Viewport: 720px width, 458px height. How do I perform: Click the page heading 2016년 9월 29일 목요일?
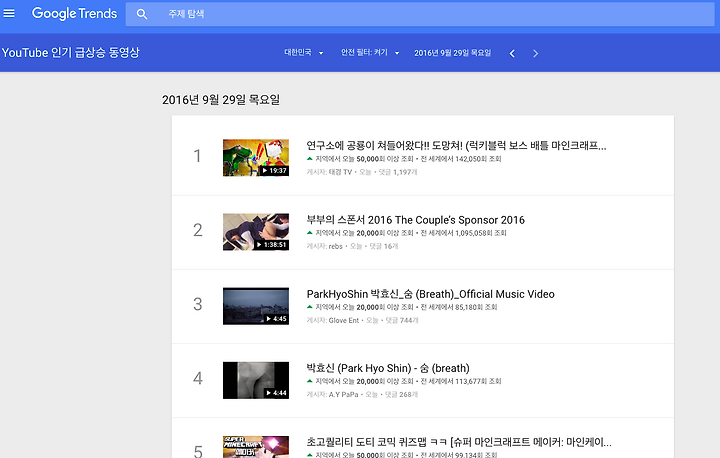(x=221, y=100)
